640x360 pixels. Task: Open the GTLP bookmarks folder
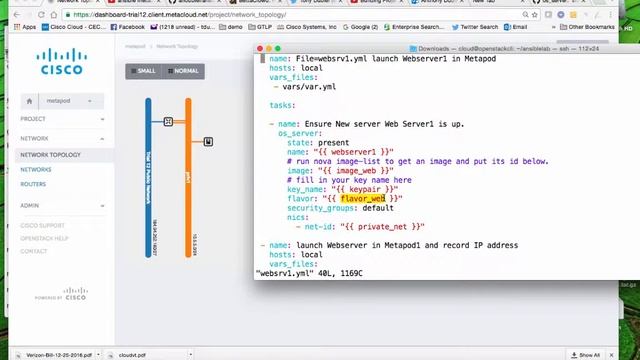[x=260, y=27]
